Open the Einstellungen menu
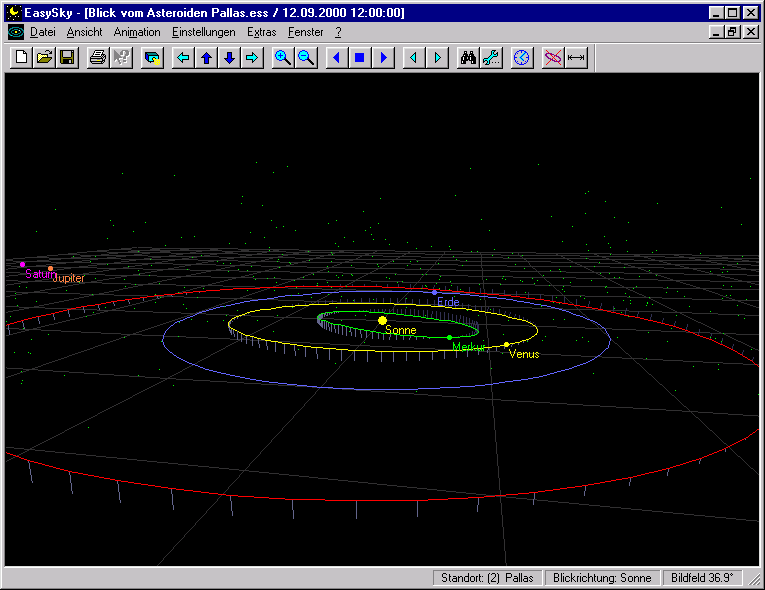765x590 pixels. coord(203,32)
